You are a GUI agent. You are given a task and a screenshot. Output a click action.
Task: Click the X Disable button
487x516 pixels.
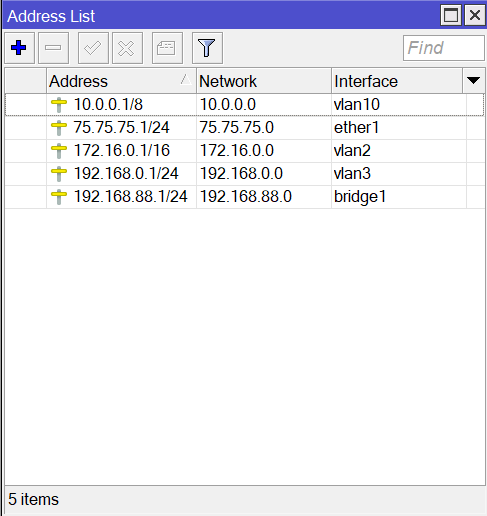(127, 48)
